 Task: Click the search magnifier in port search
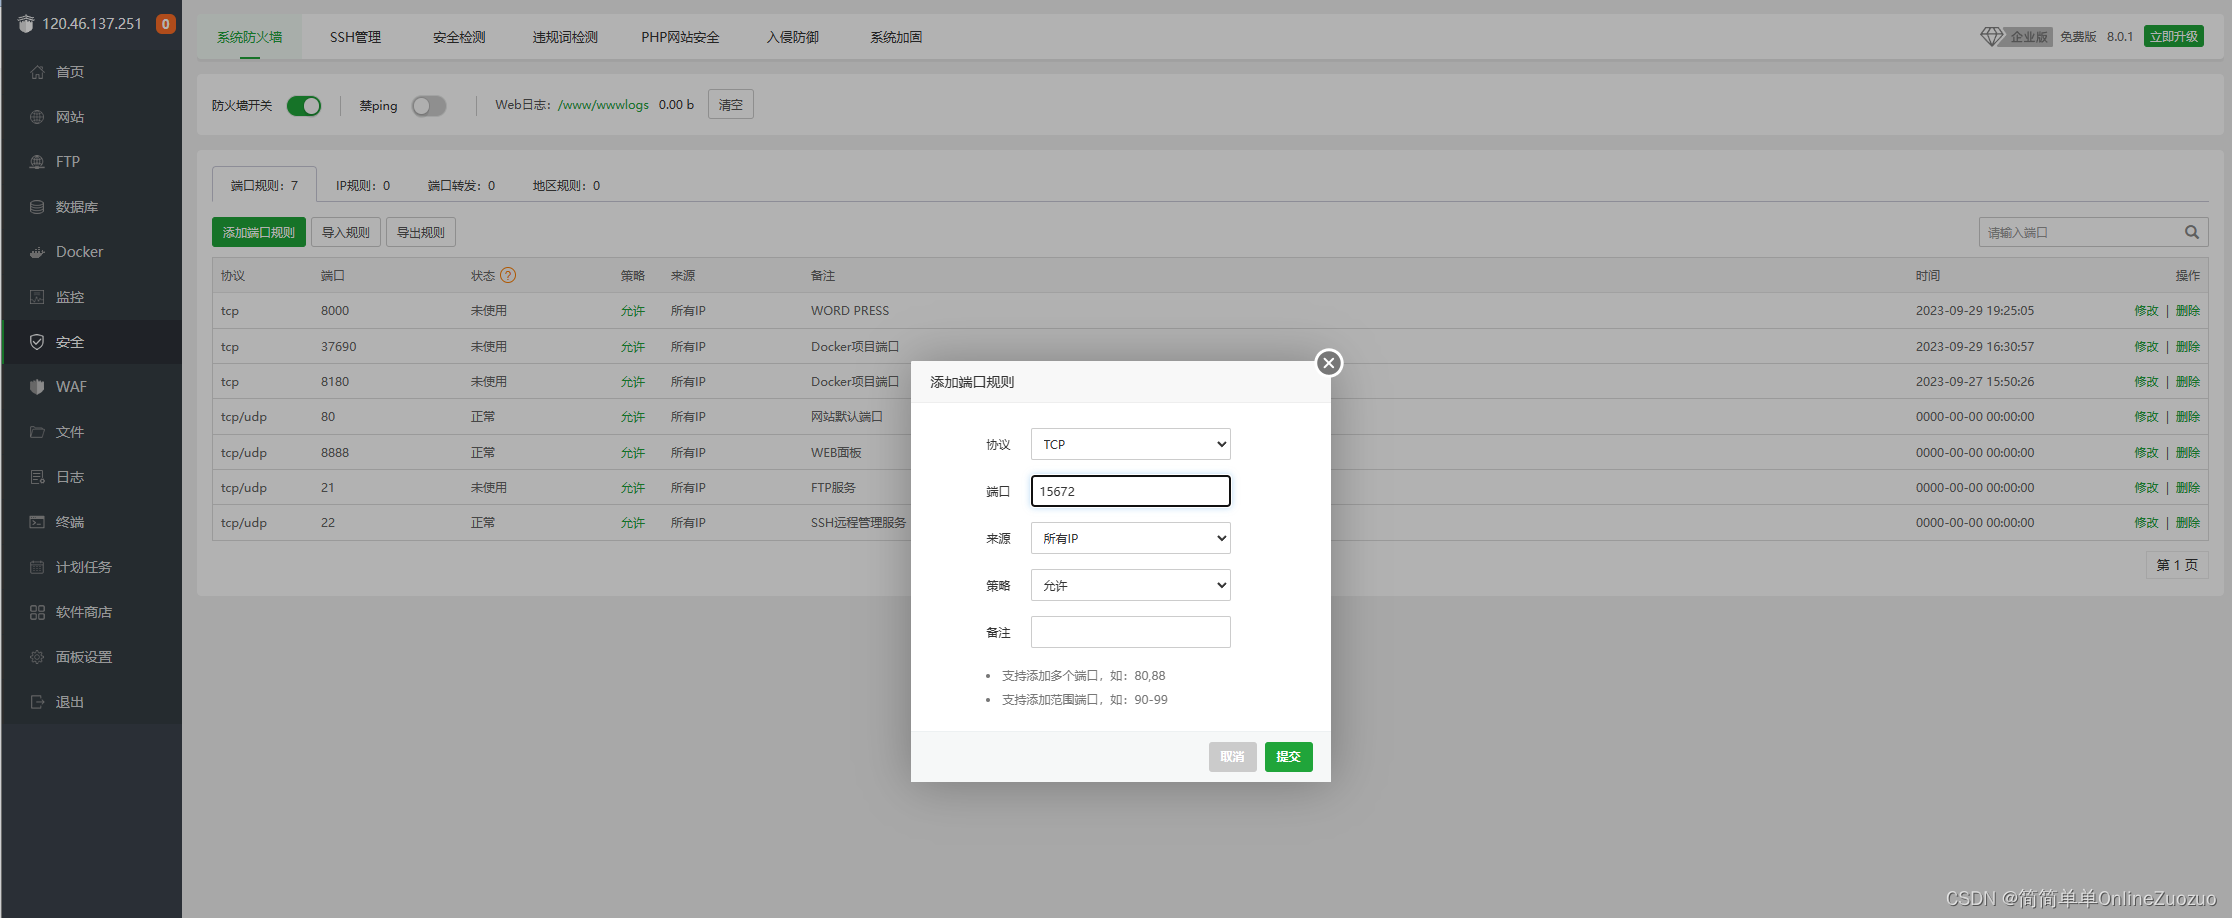coord(2191,232)
